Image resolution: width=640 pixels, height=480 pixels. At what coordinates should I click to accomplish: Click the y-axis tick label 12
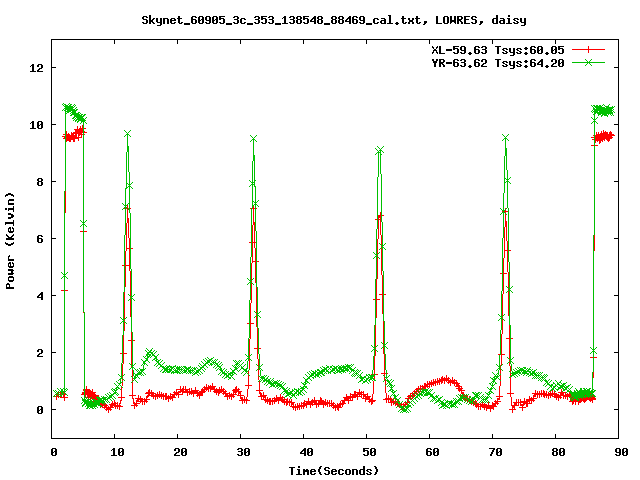[x=36, y=68]
